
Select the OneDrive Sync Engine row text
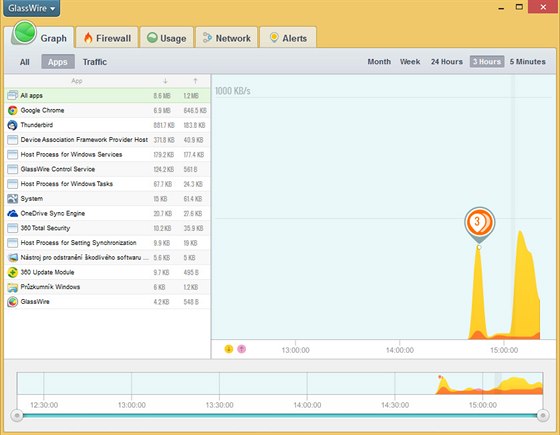point(52,214)
